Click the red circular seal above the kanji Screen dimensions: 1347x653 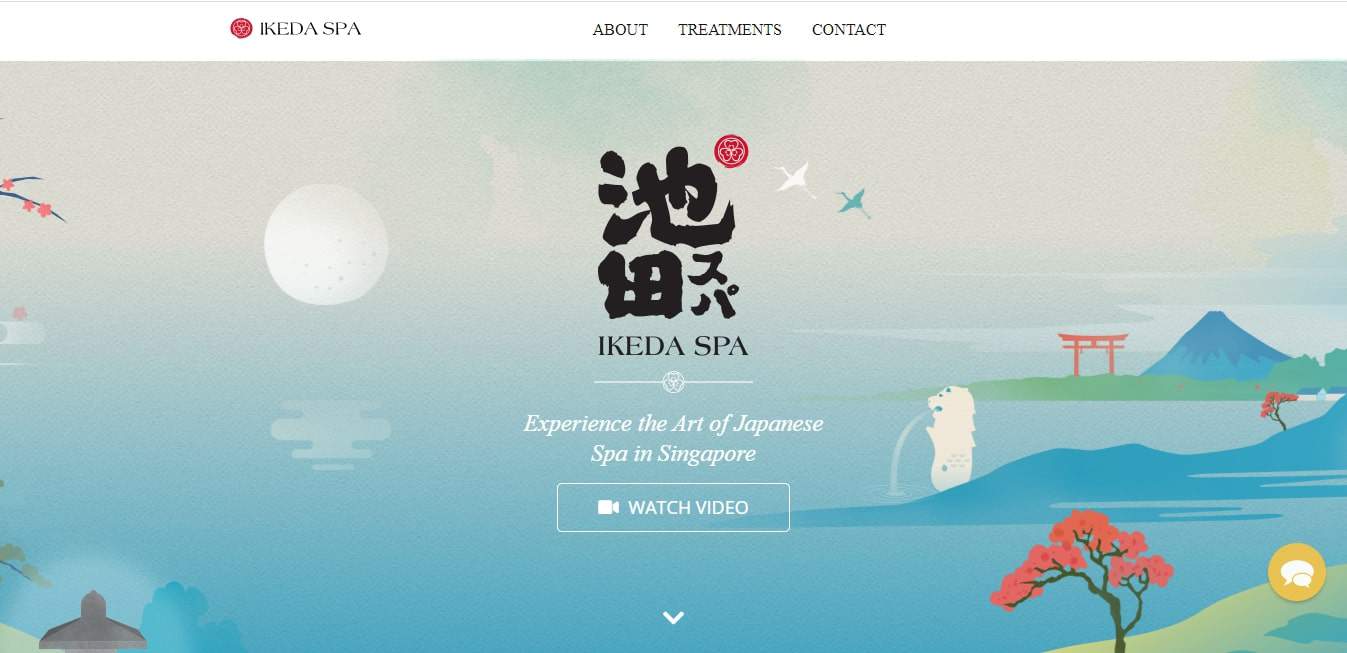[731, 151]
